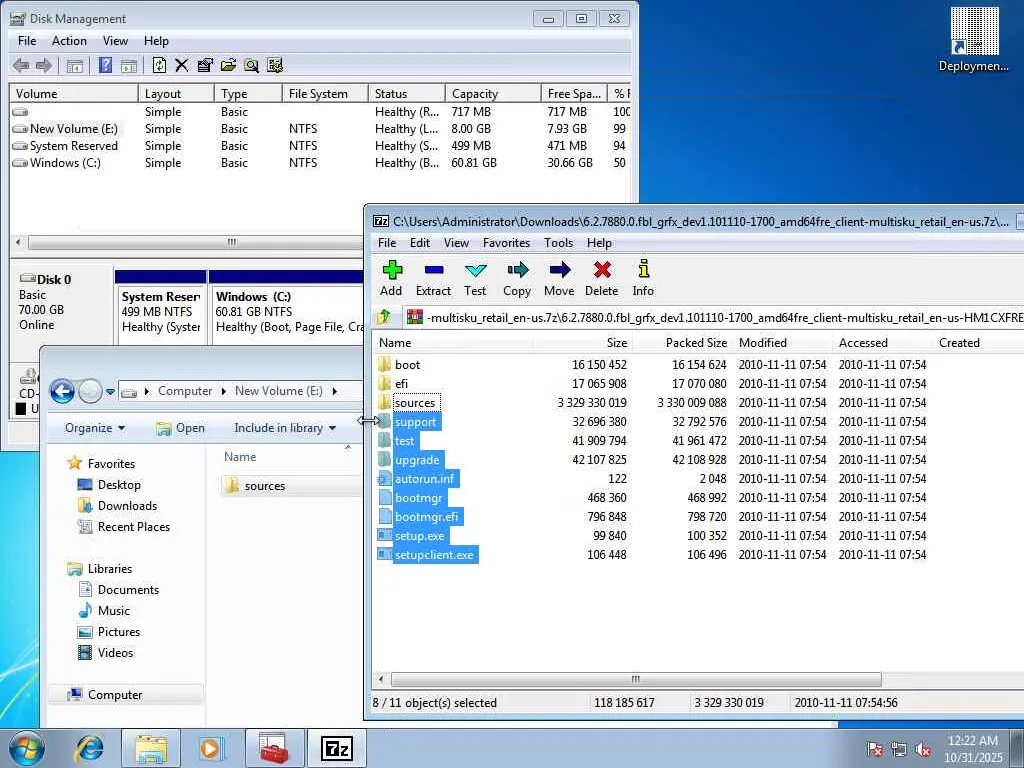Select Music under Libraries
The height and width of the screenshot is (768, 1024).
point(114,611)
